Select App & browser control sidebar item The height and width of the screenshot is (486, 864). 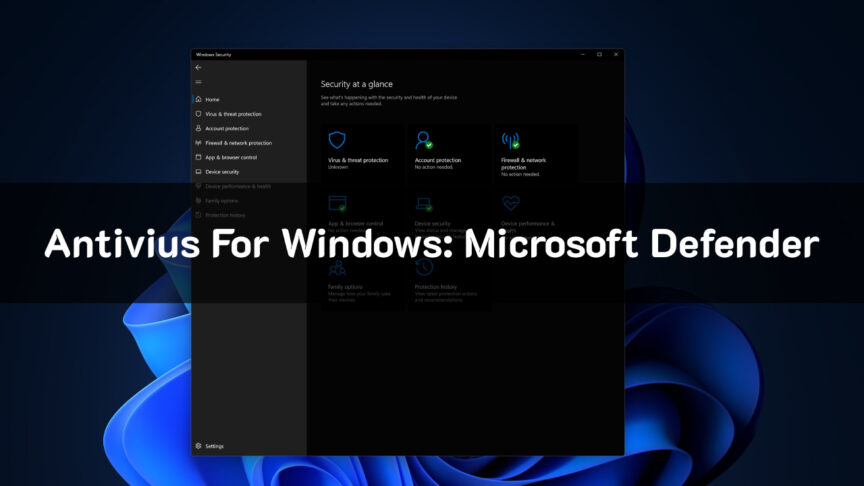pos(231,157)
